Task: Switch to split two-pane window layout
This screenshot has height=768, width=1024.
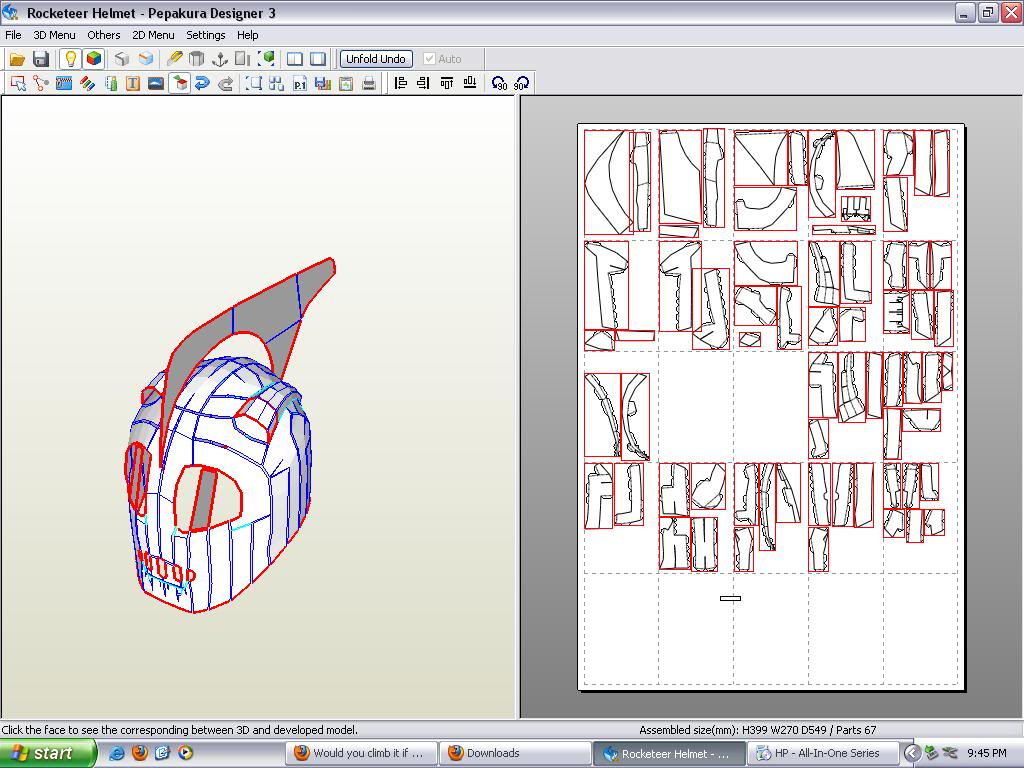Action: pyautogui.click(x=295, y=59)
